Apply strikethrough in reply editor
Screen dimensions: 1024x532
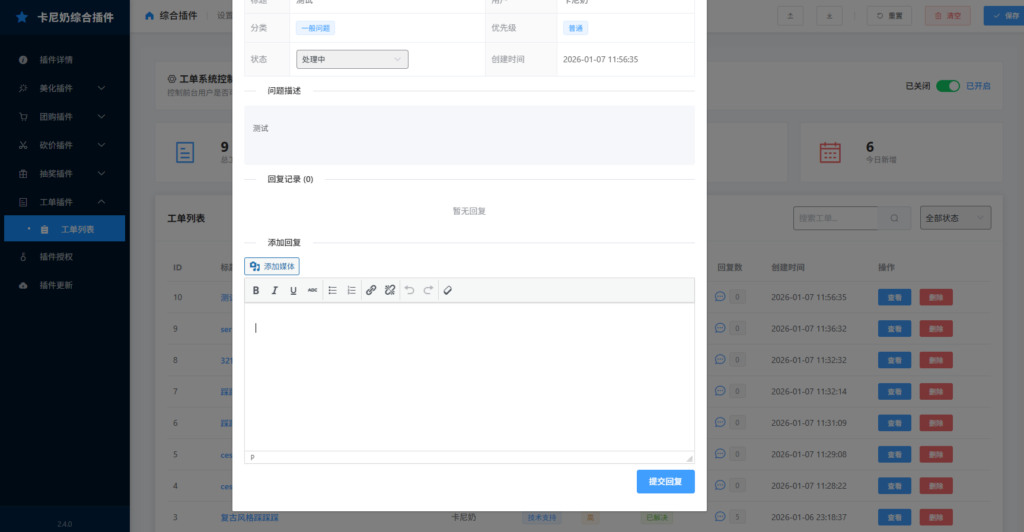312,290
